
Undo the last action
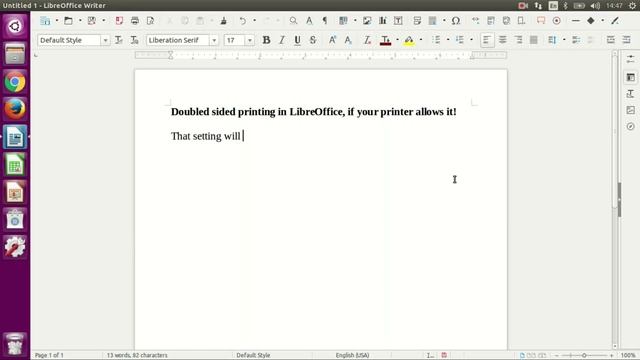tap(243, 20)
